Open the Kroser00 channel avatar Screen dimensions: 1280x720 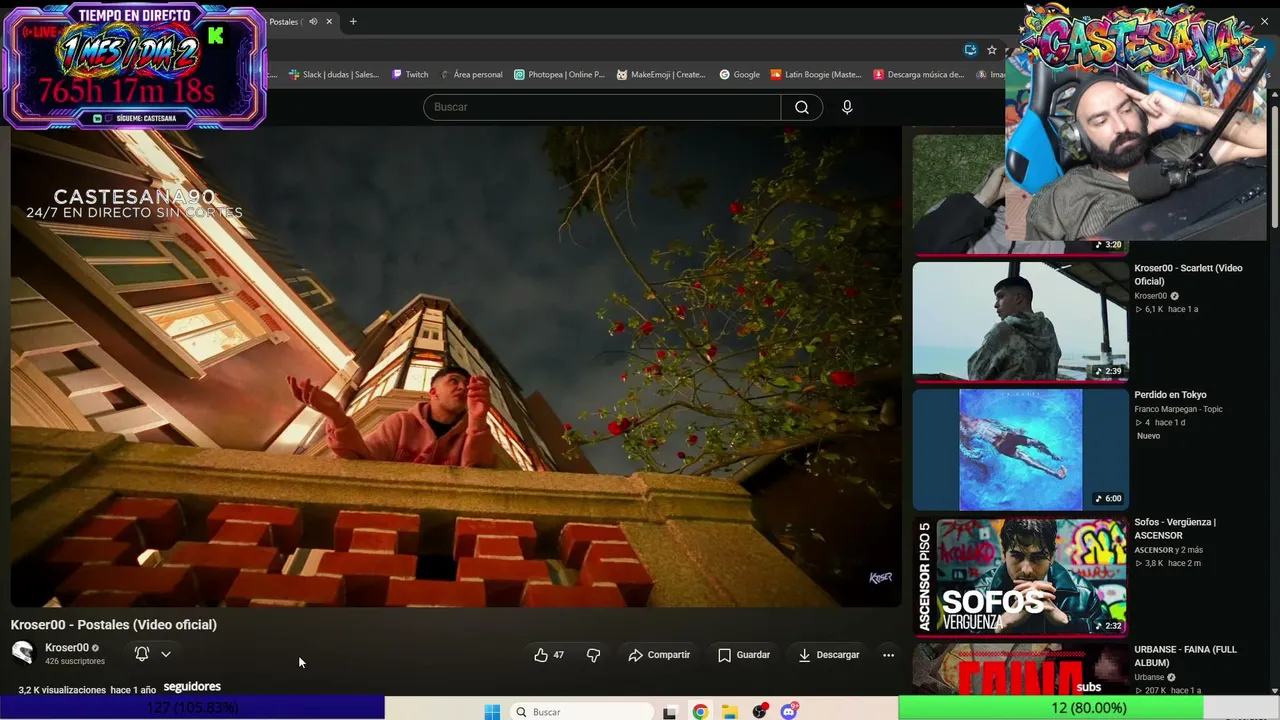[x=23, y=654]
